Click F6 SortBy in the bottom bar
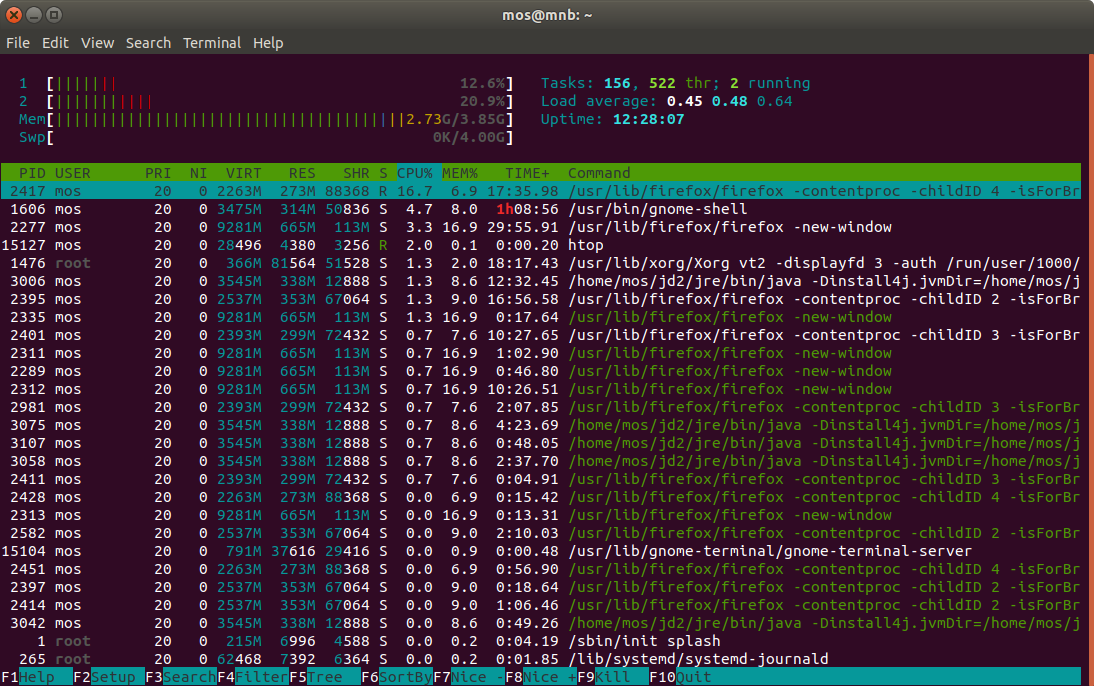Image resolution: width=1094 pixels, height=686 pixels. click(x=397, y=677)
